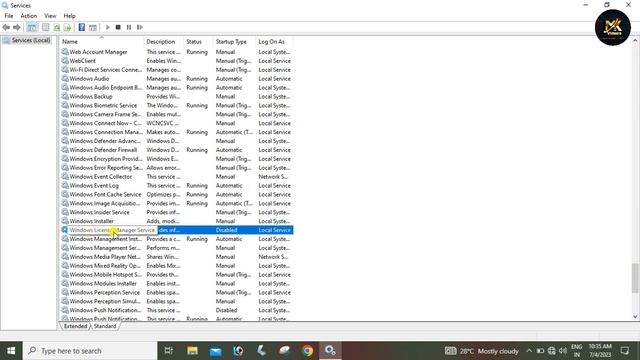
Task: Click the scrollbar up arrow
Action: pos(635,40)
